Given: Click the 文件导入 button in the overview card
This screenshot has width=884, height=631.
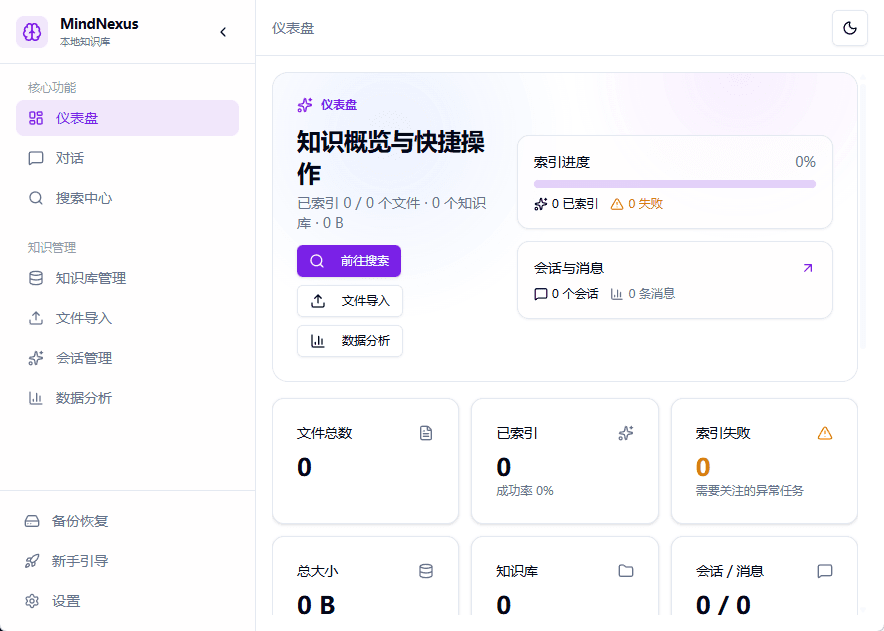Looking at the screenshot, I should point(350,301).
